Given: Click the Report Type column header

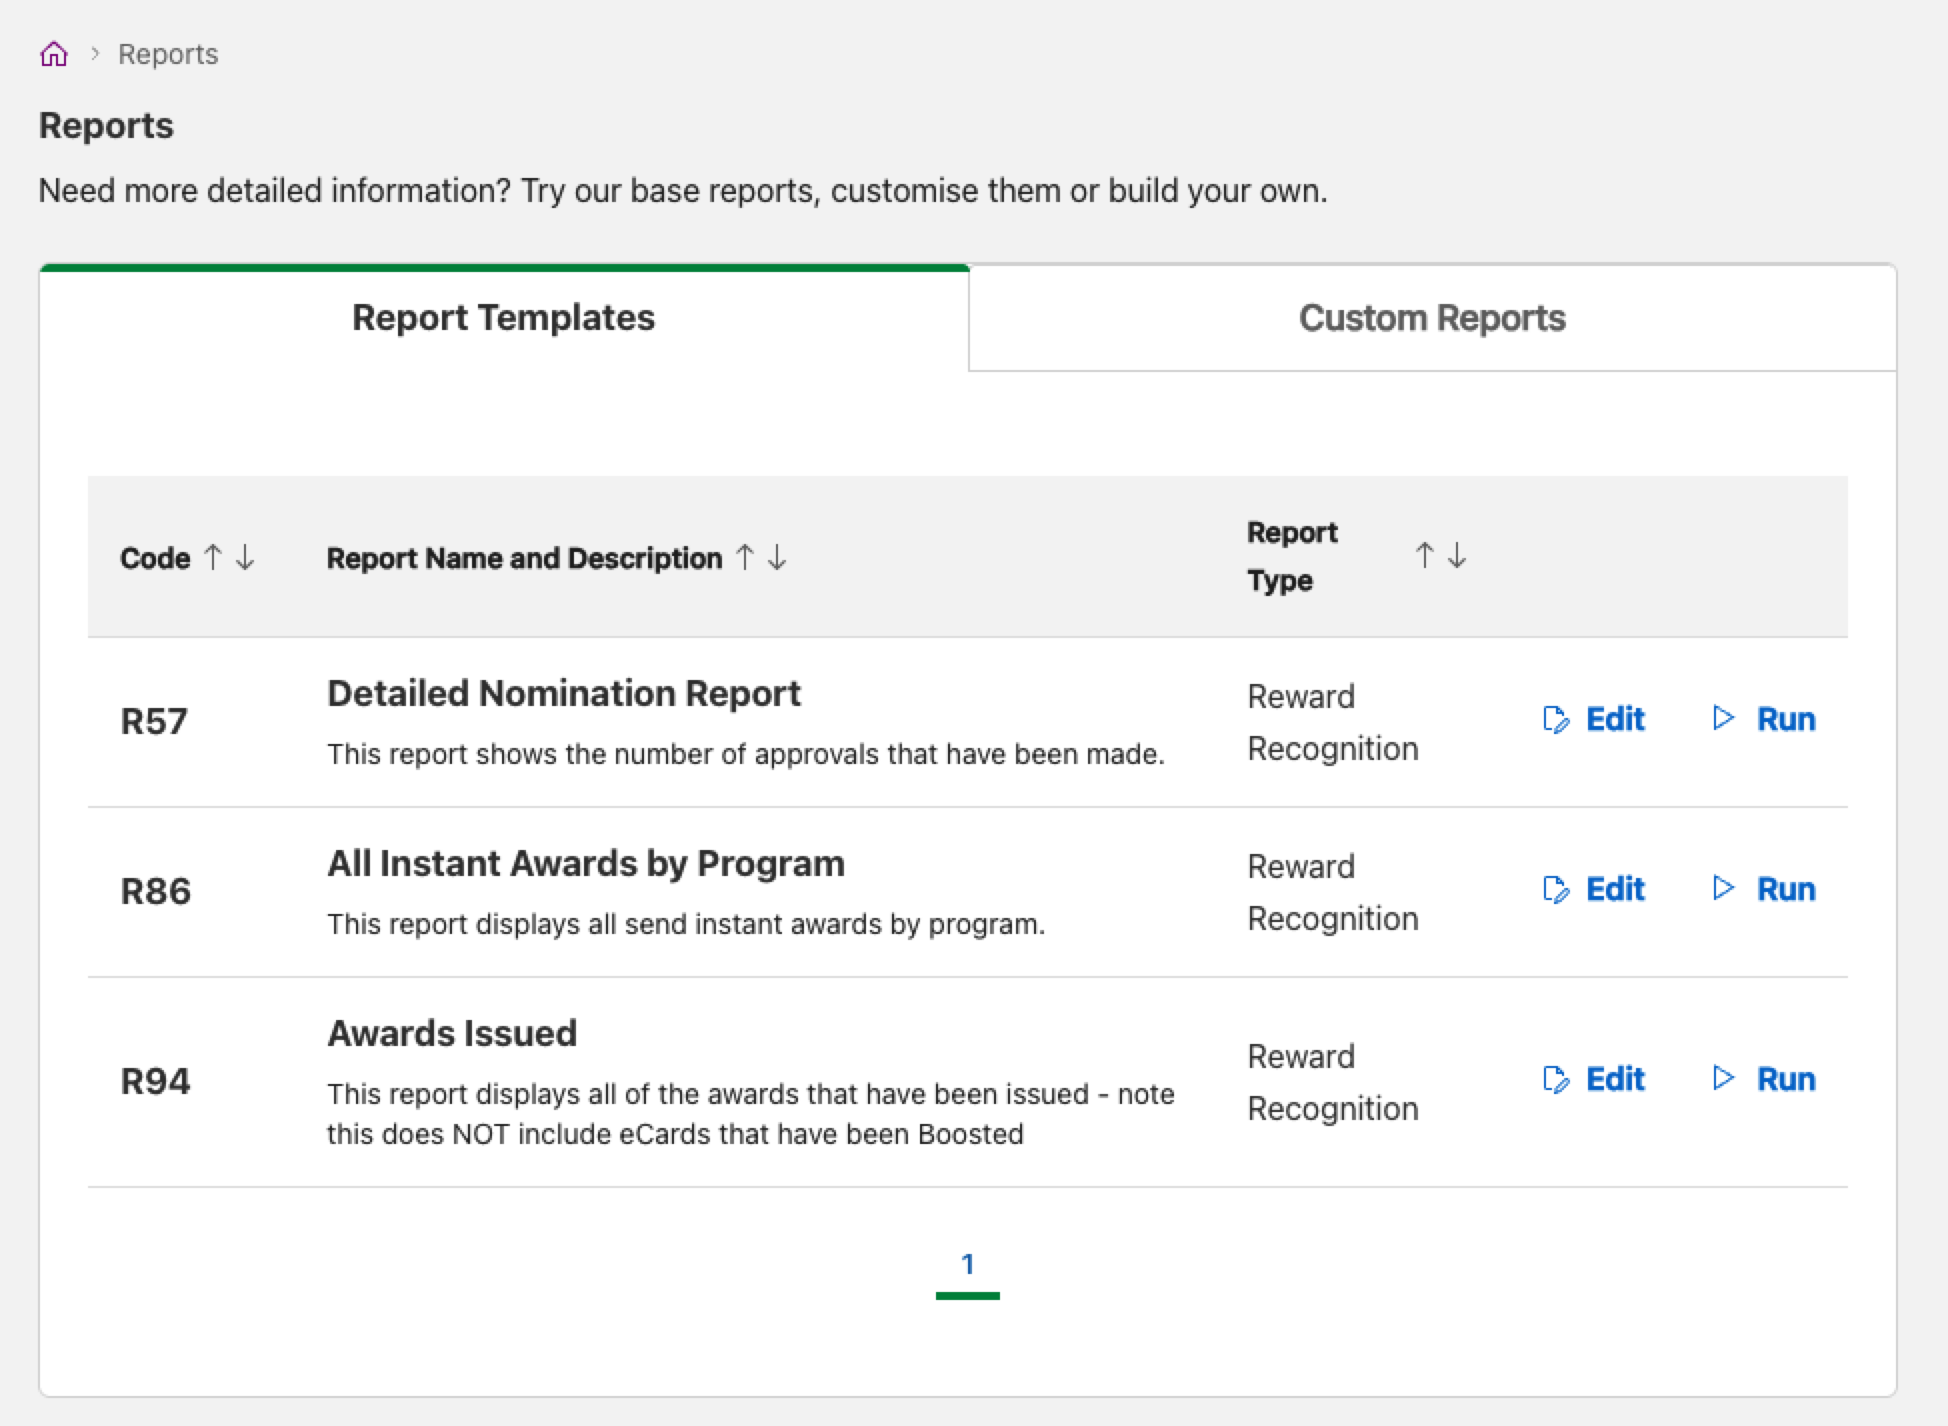Looking at the screenshot, I should pos(1292,556).
